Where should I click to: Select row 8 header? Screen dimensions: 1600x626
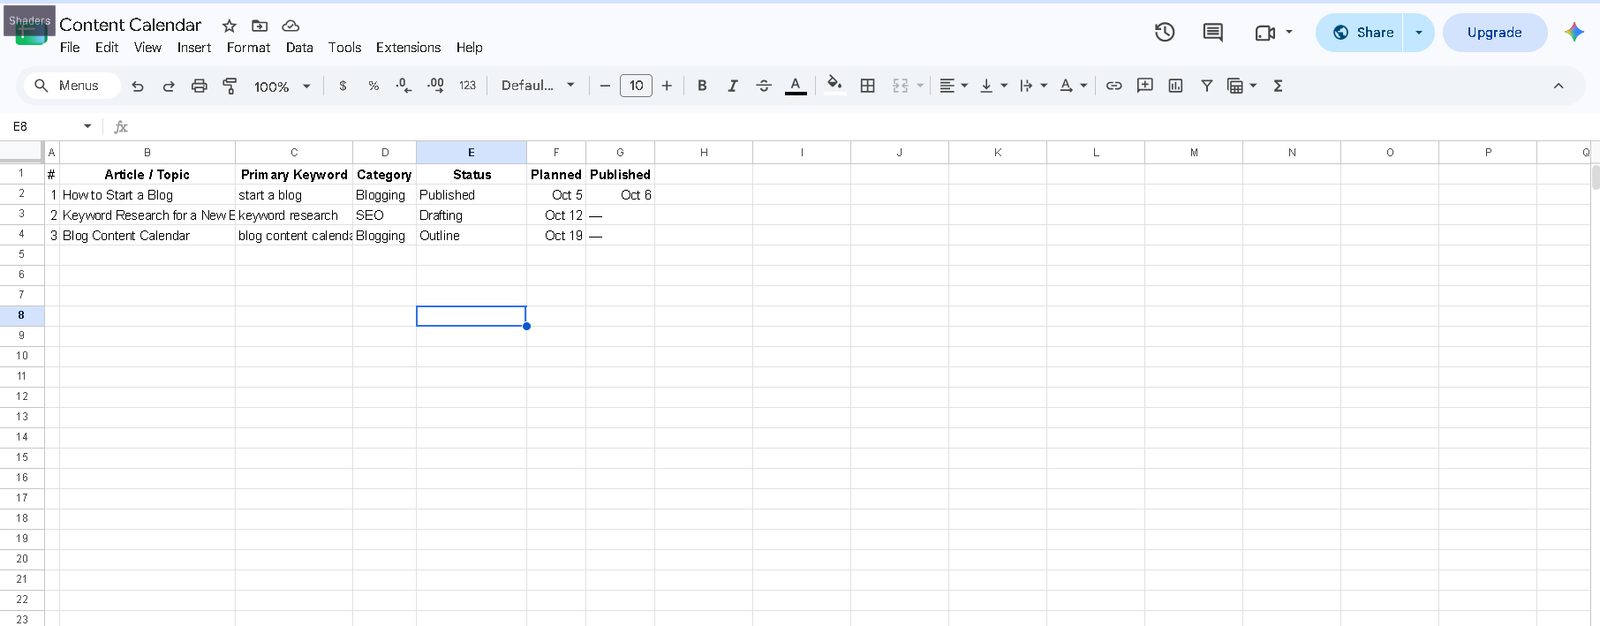pyautogui.click(x=21, y=315)
